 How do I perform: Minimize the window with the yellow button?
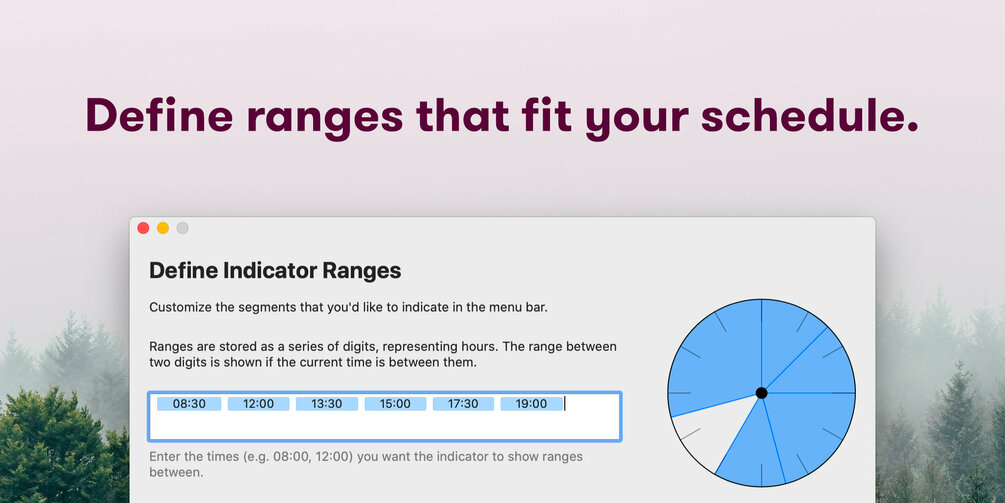(x=163, y=228)
